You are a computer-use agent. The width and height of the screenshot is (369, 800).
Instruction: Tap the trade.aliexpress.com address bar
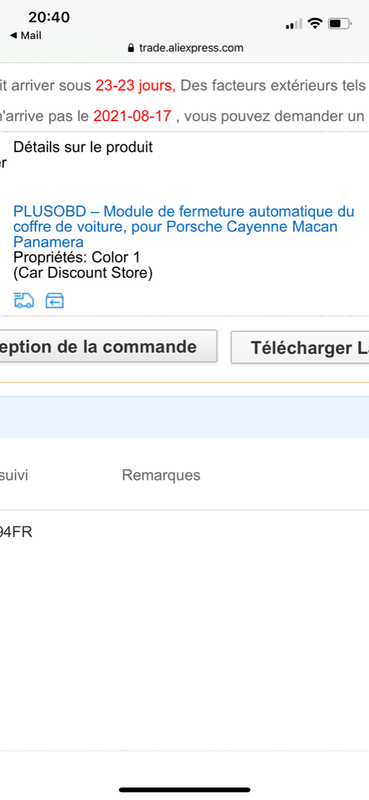point(185,48)
